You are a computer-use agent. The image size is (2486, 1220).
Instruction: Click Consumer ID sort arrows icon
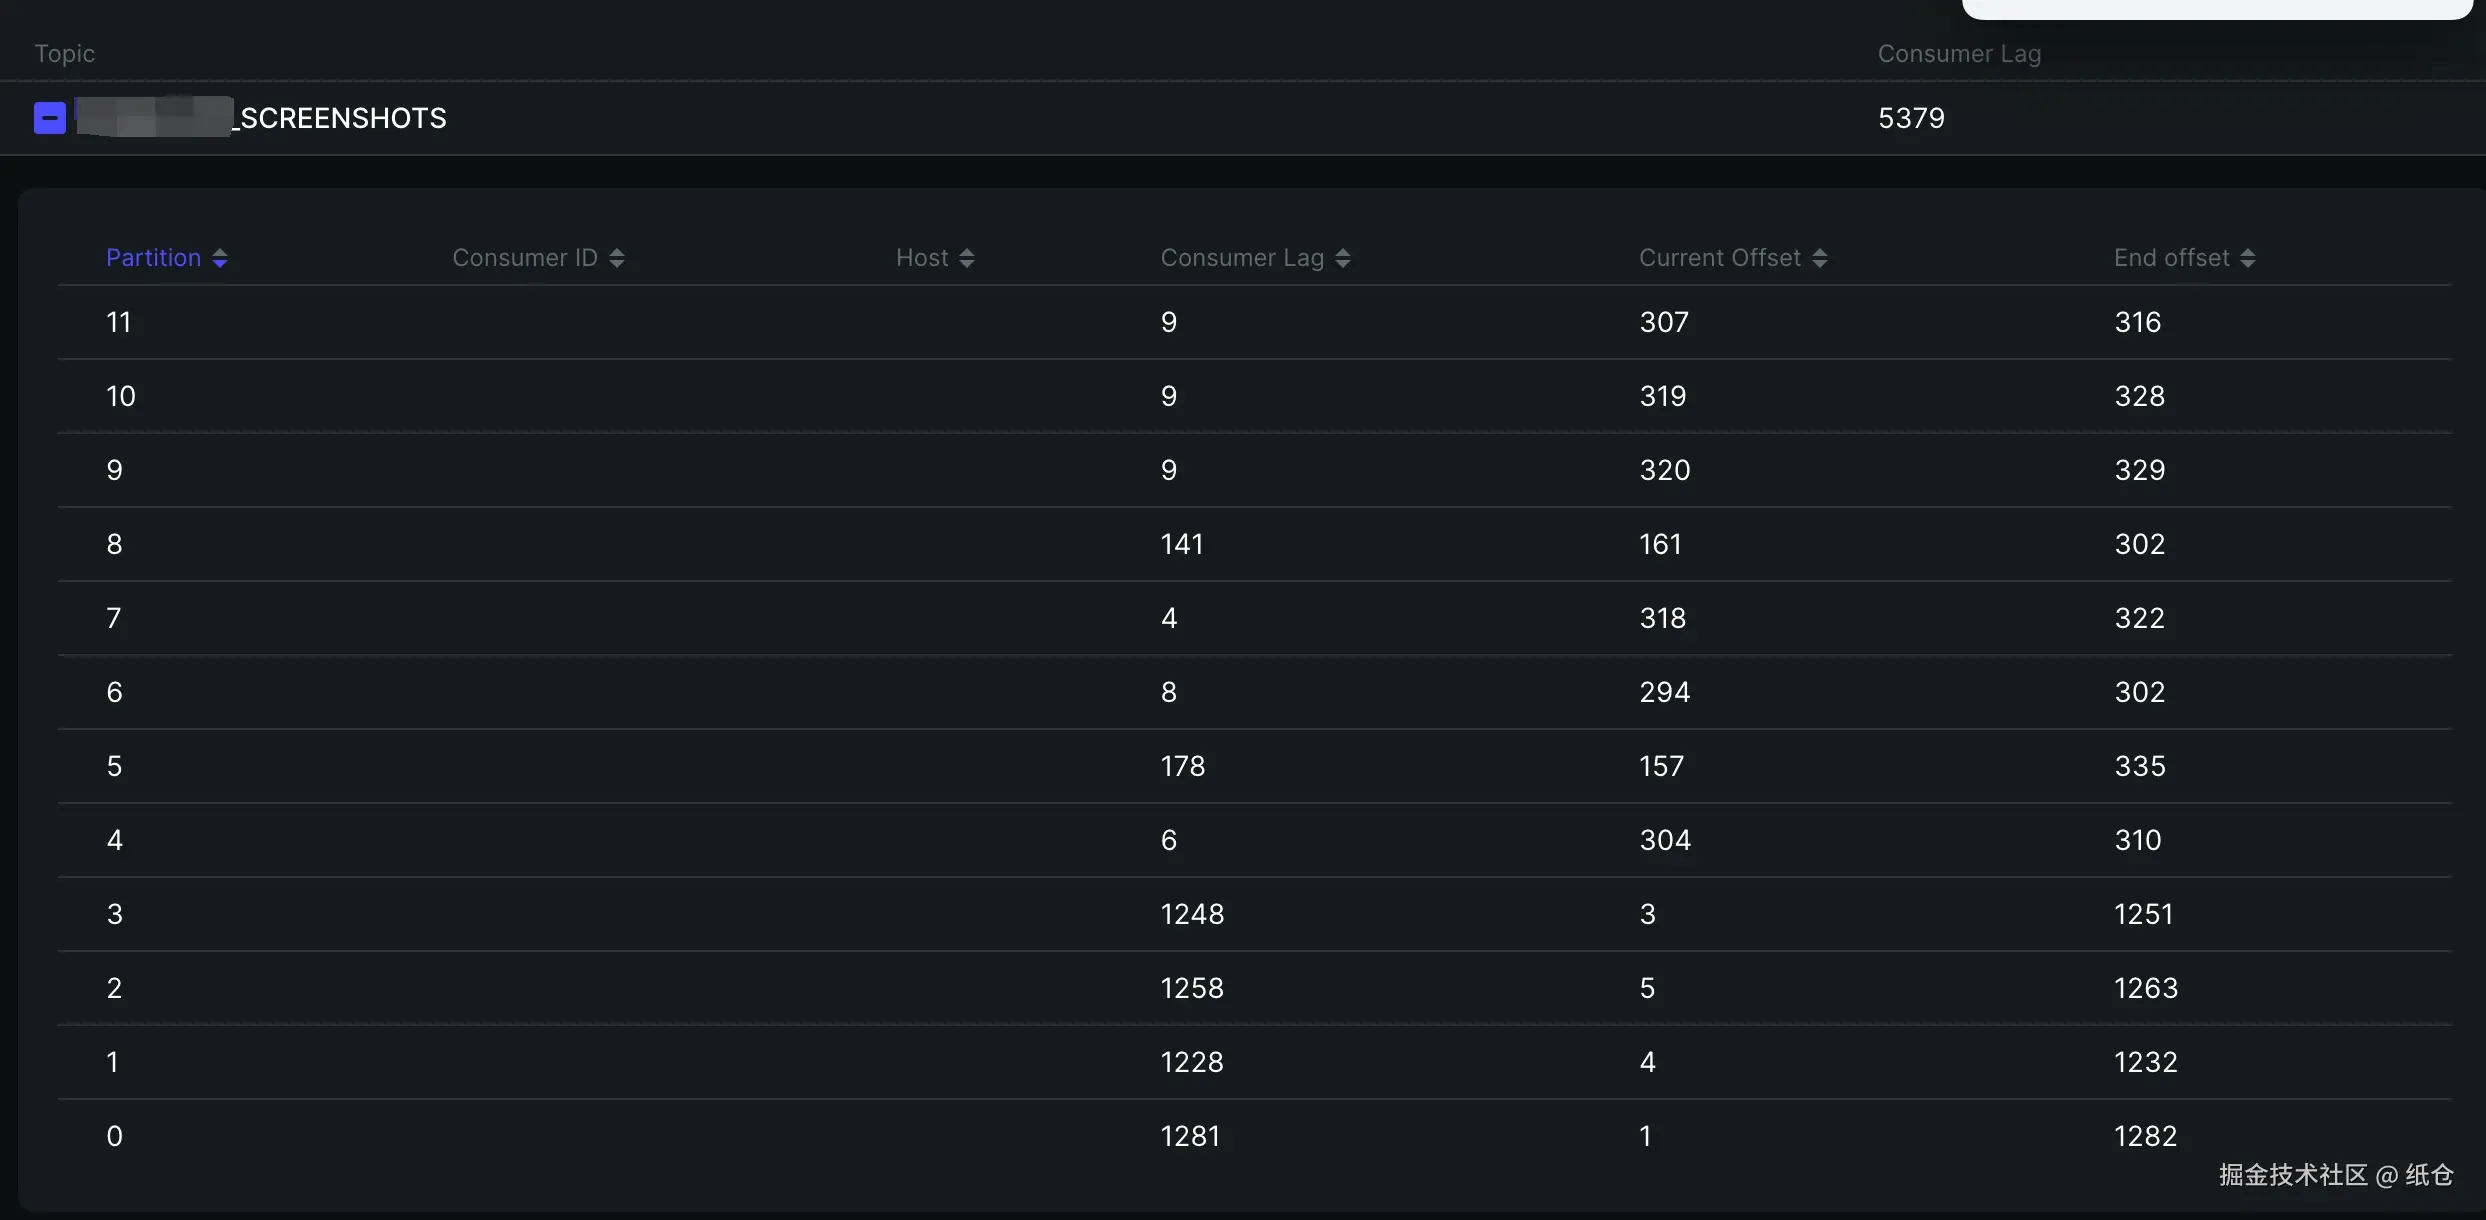617,258
